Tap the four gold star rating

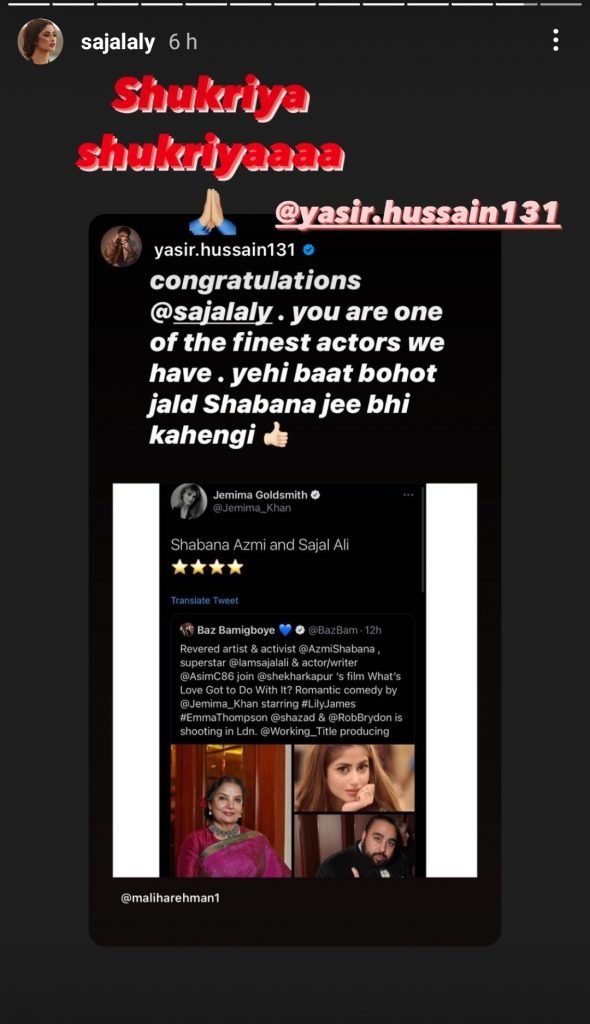click(x=207, y=567)
